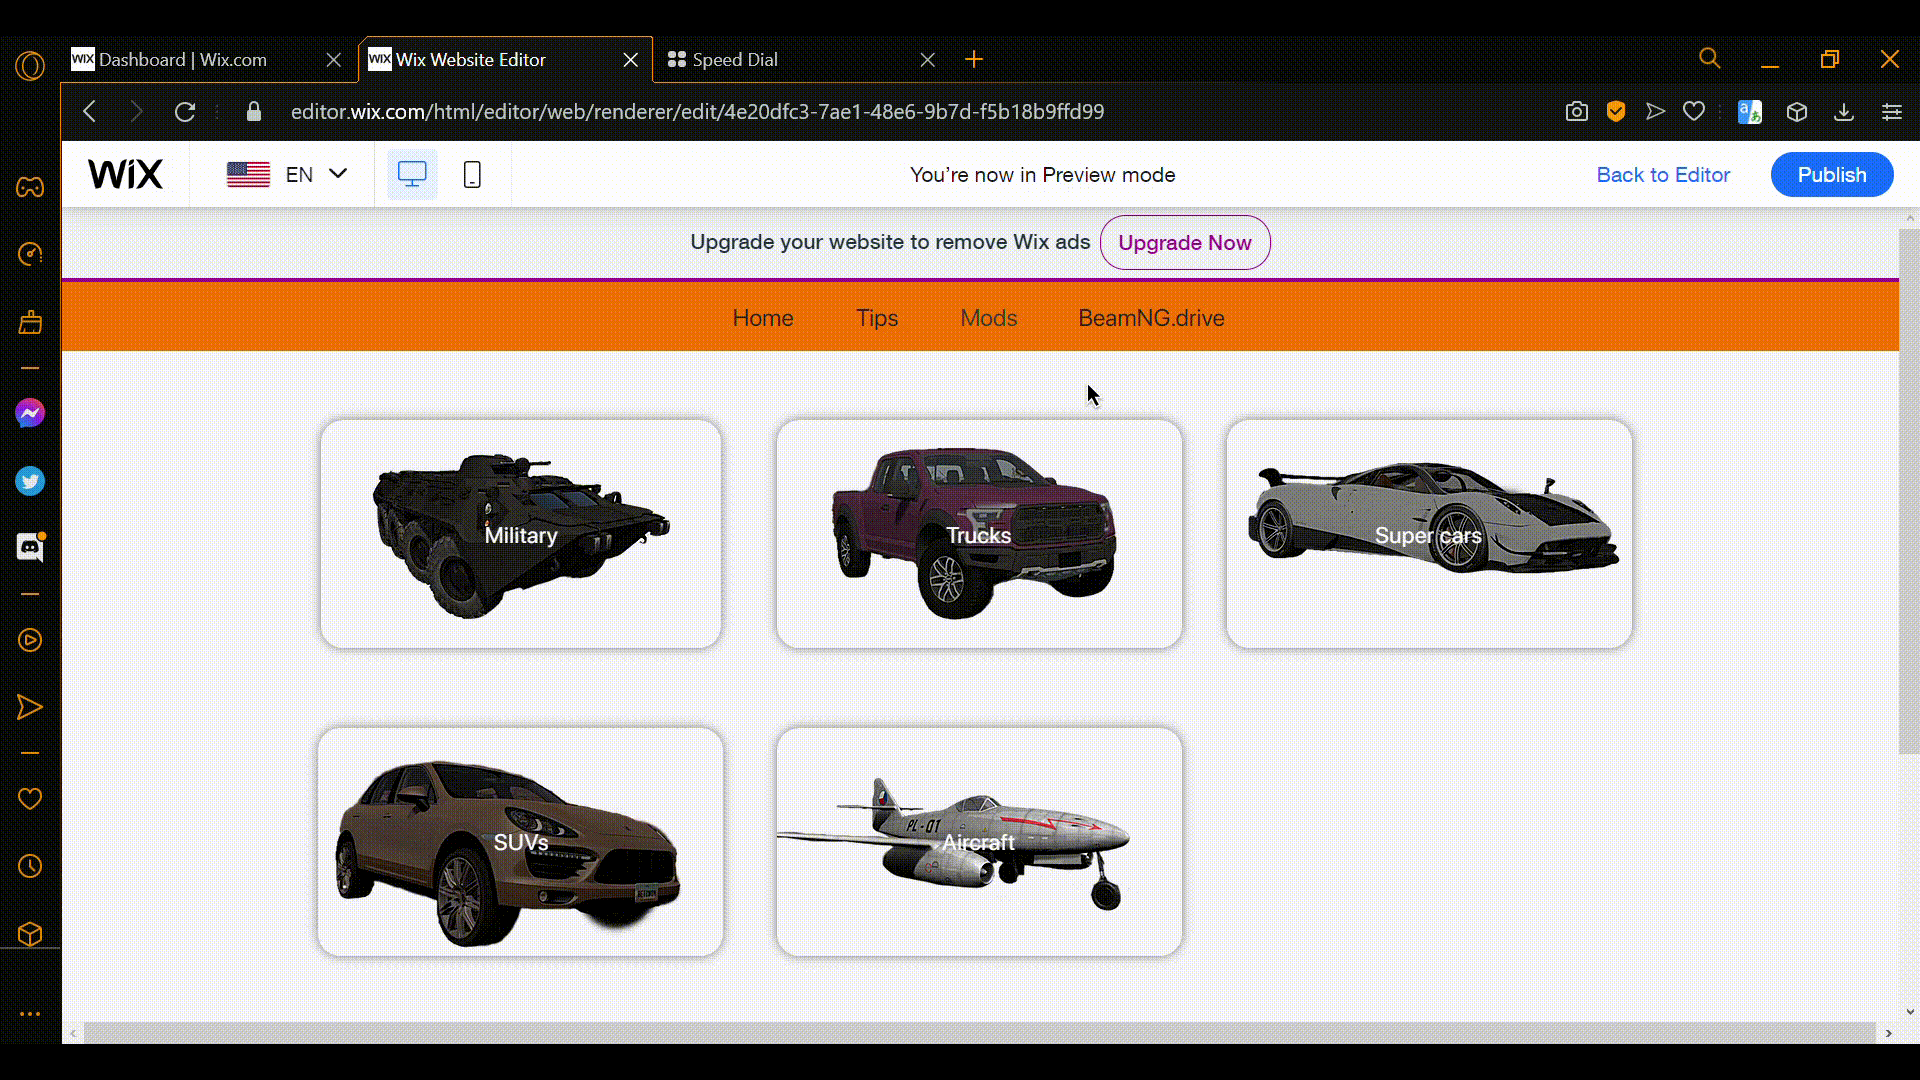Image resolution: width=1920 pixels, height=1080 pixels.
Task: Close the Dashboard | Wix.com tab
Action: 334,60
